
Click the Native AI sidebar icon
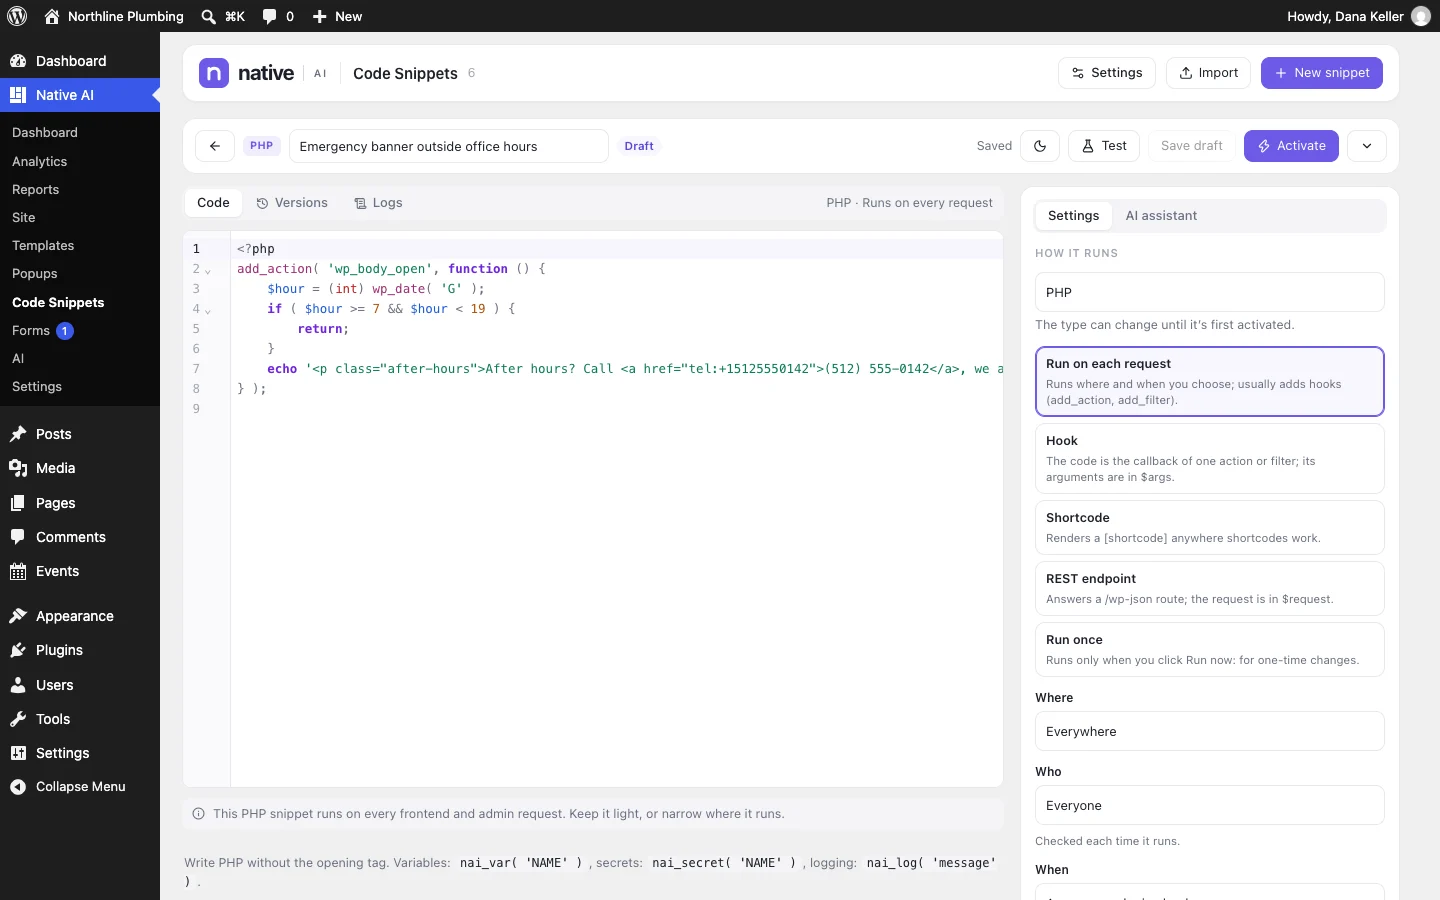[18, 95]
